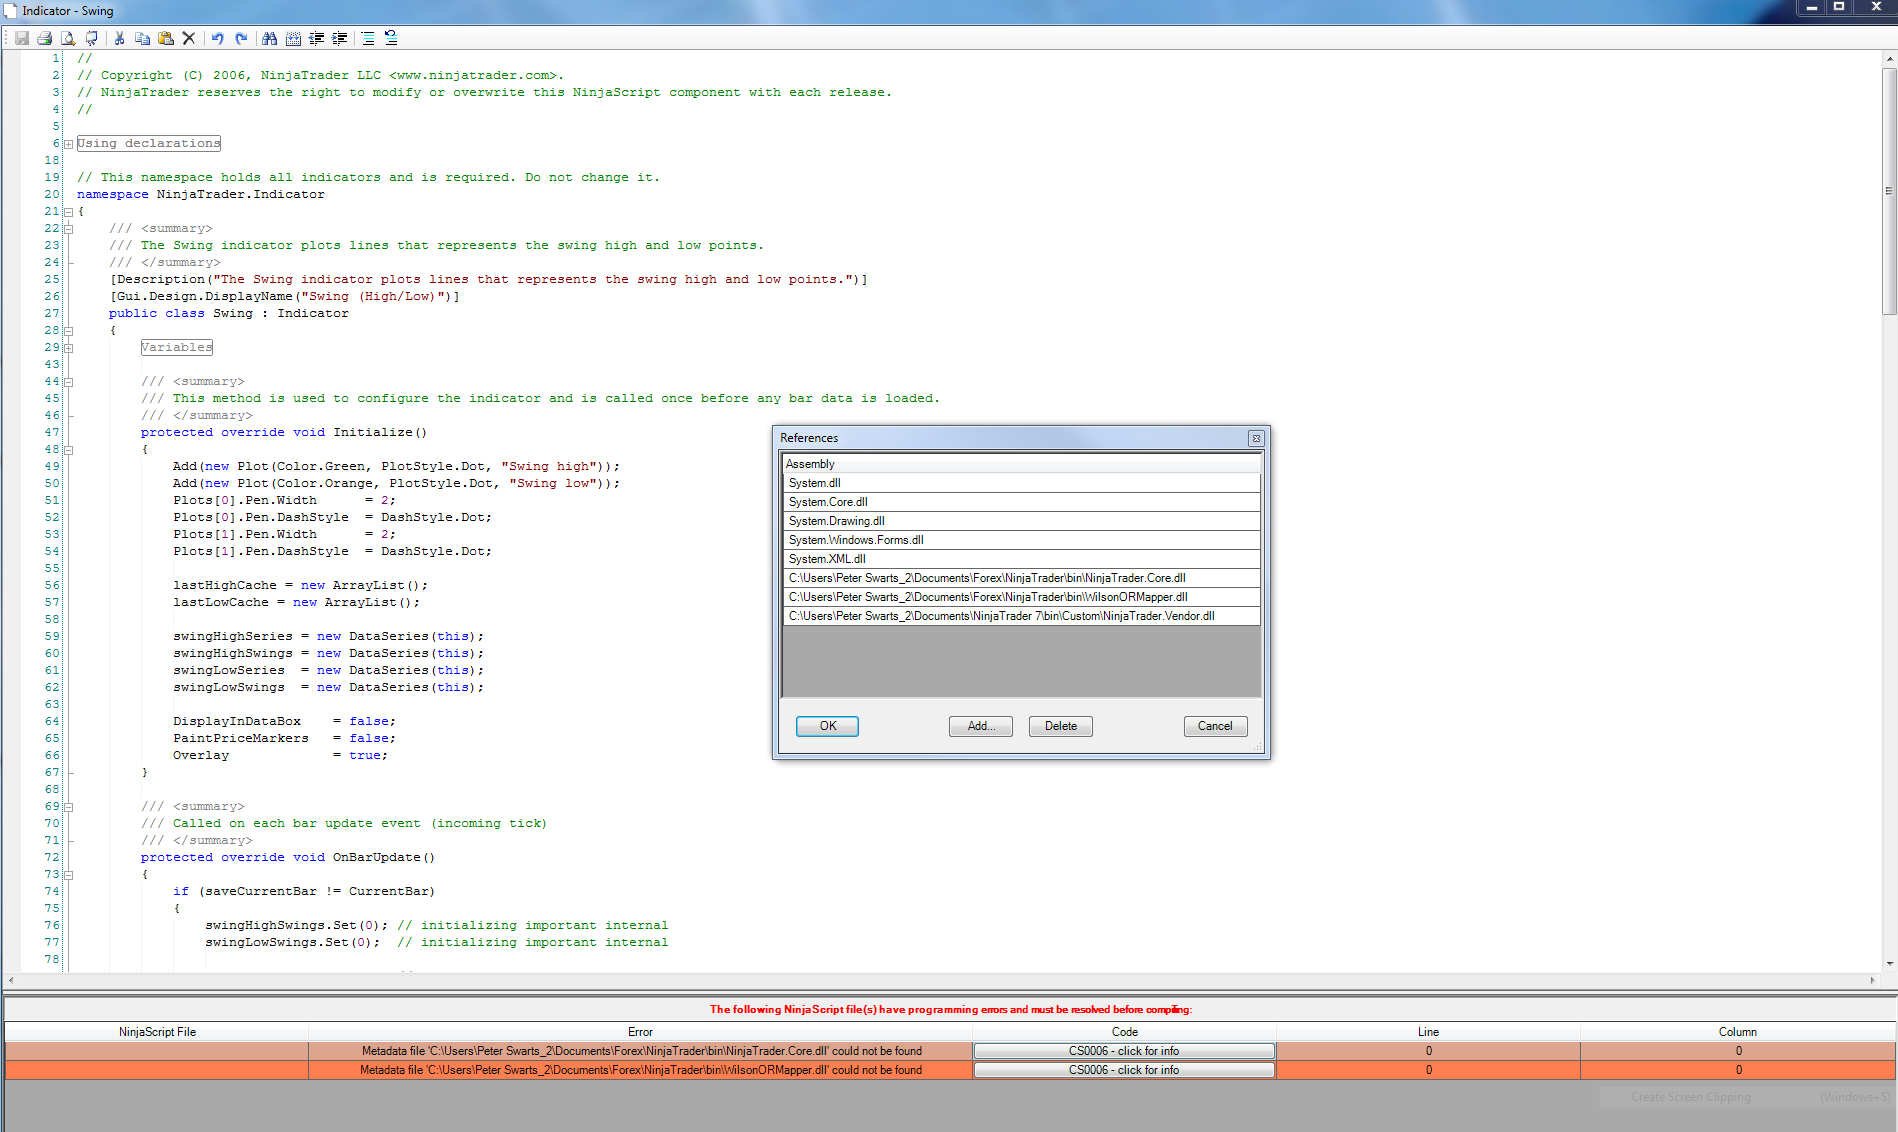Select System.XML.dll reference
1898x1132 pixels.
(1021, 559)
